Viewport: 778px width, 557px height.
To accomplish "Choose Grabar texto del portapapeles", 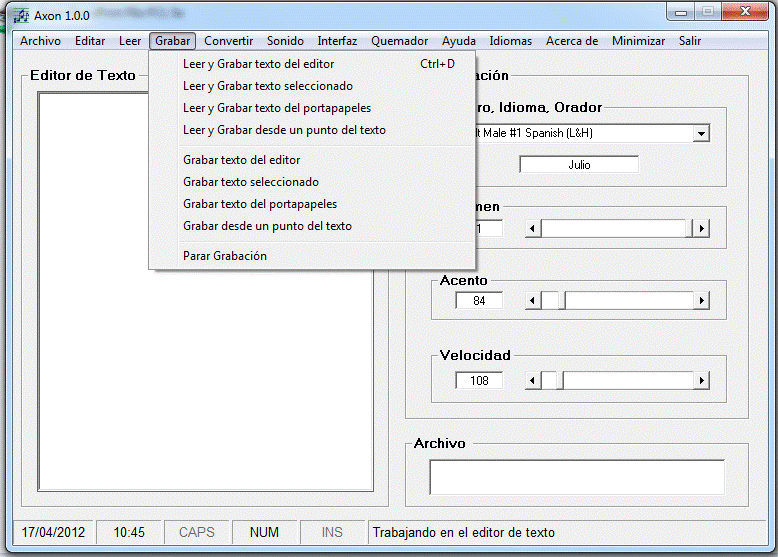I will pyautogui.click(x=260, y=204).
